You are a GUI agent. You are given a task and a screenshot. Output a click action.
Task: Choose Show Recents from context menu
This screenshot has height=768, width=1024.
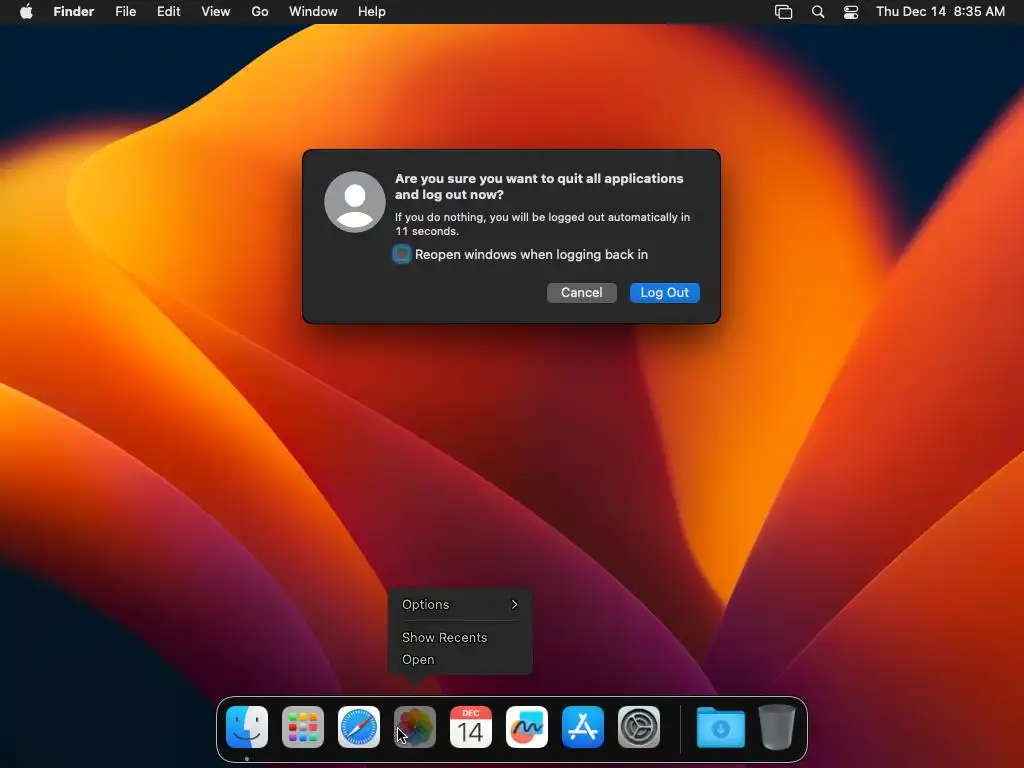point(460,637)
